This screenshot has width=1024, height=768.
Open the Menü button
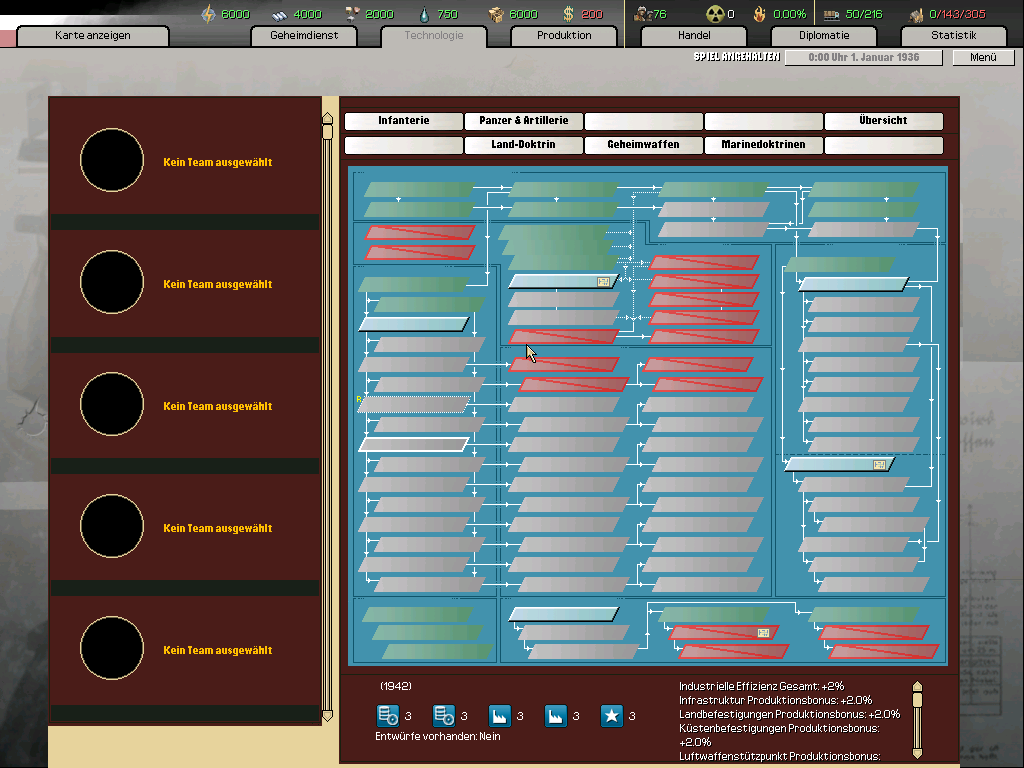[x=982, y=57]
